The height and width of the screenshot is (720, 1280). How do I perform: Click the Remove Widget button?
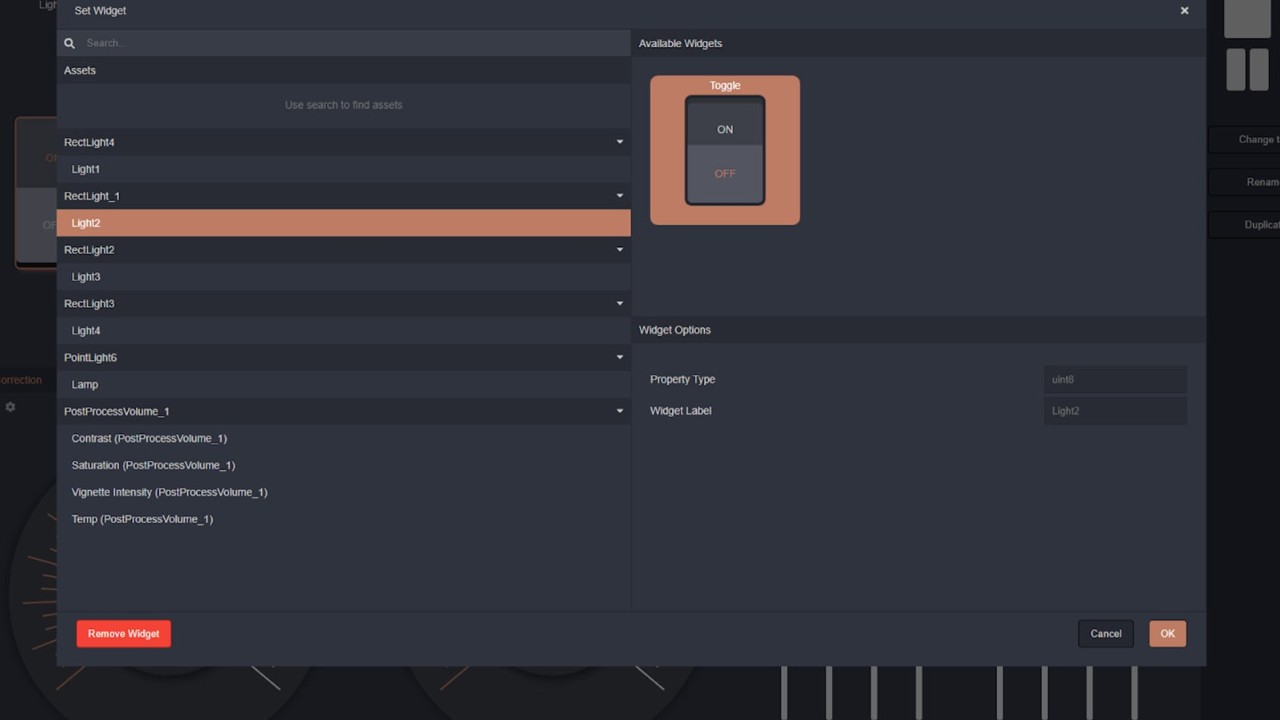coord(124,633)
